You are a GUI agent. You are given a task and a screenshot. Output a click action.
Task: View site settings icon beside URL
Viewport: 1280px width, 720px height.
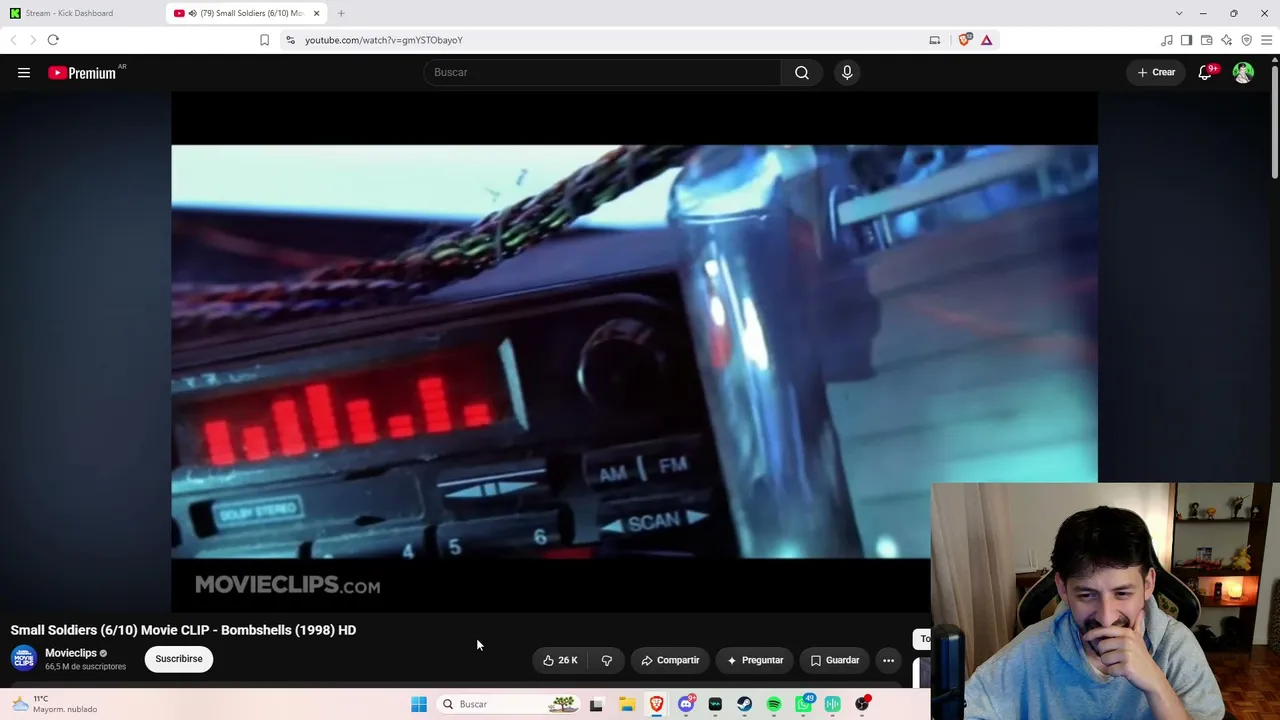290,40
